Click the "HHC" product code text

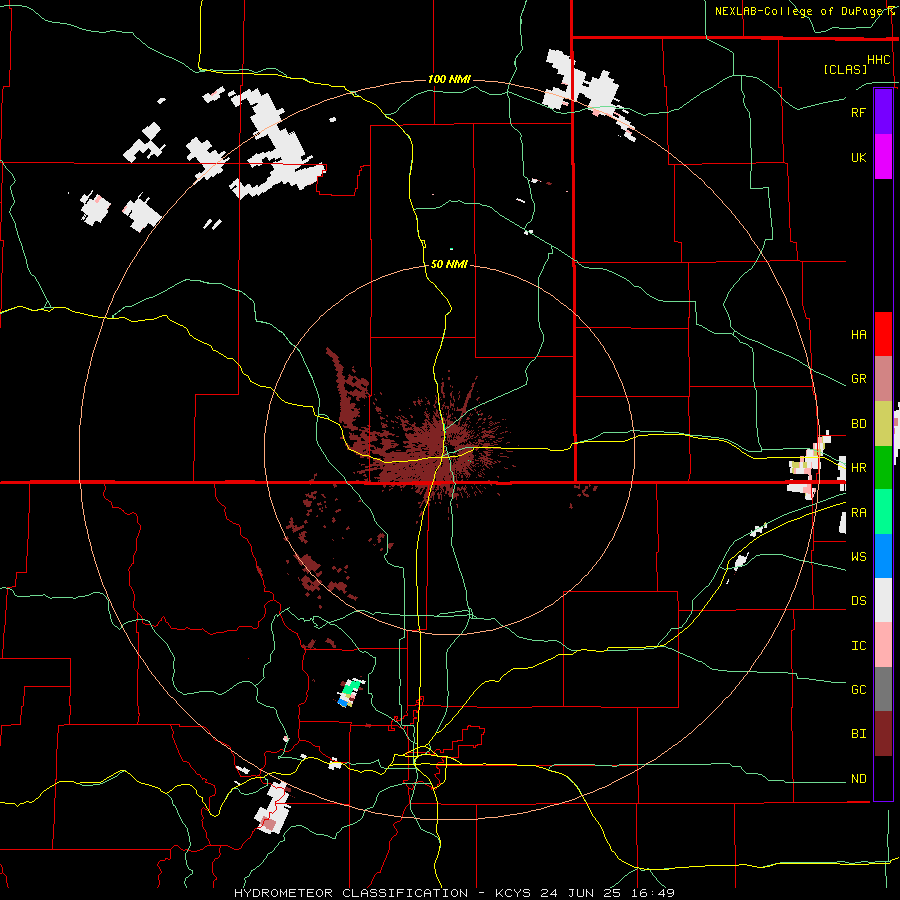879,60
